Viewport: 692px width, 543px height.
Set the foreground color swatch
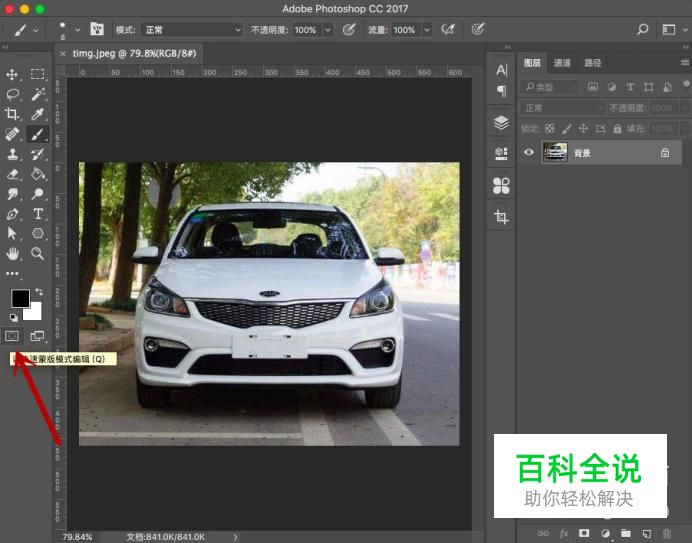[19, 297]
